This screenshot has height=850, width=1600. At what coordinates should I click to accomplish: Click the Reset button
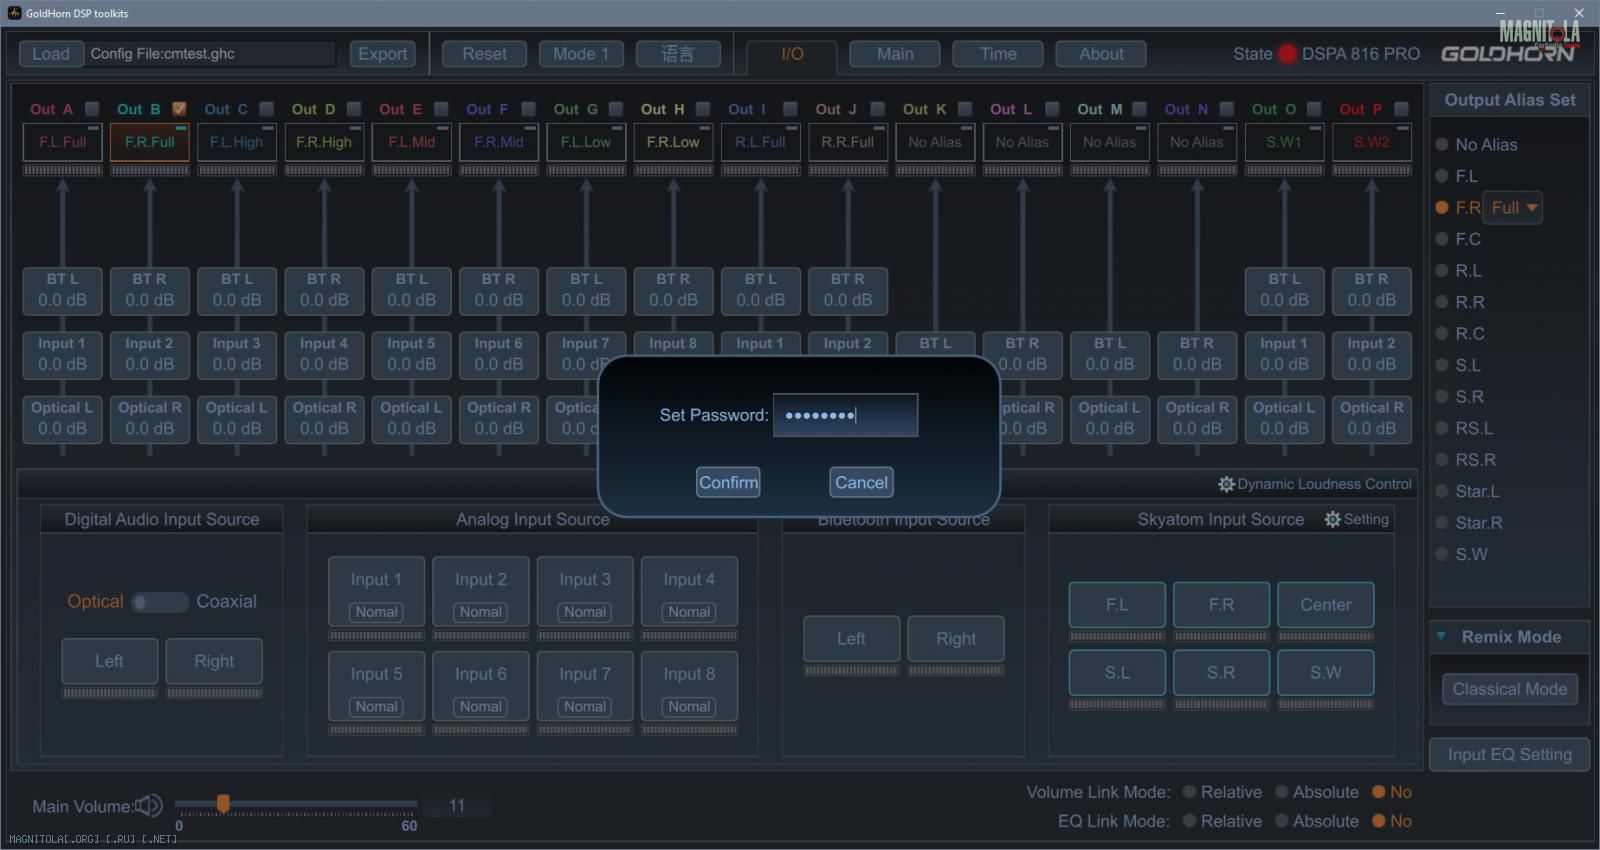(484, 54)
